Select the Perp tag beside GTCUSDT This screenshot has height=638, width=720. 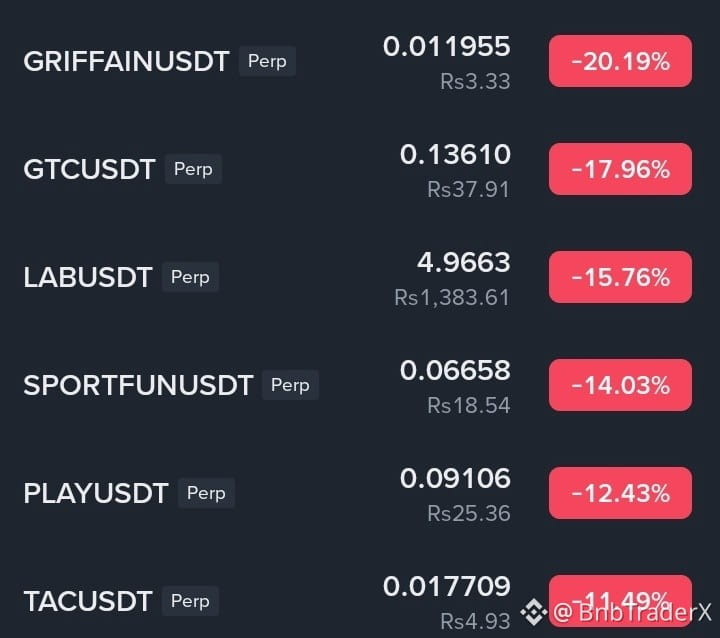coord(193,169)
